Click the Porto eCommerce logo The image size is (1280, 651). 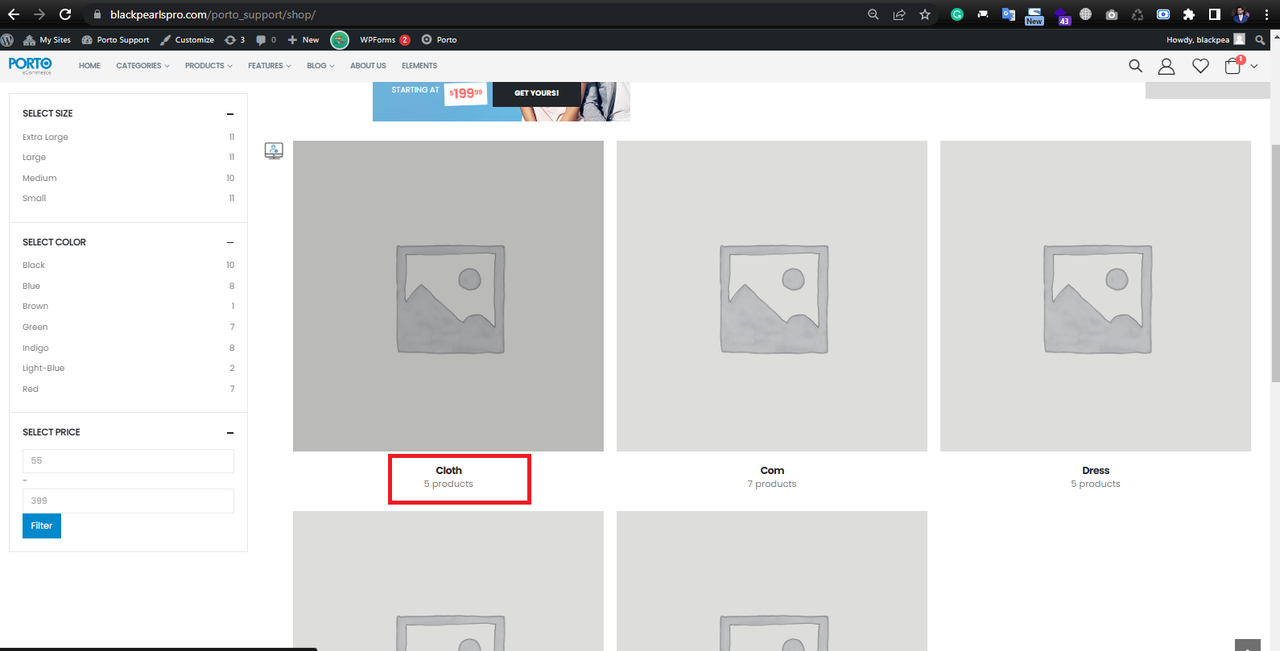tap(30, 65)
